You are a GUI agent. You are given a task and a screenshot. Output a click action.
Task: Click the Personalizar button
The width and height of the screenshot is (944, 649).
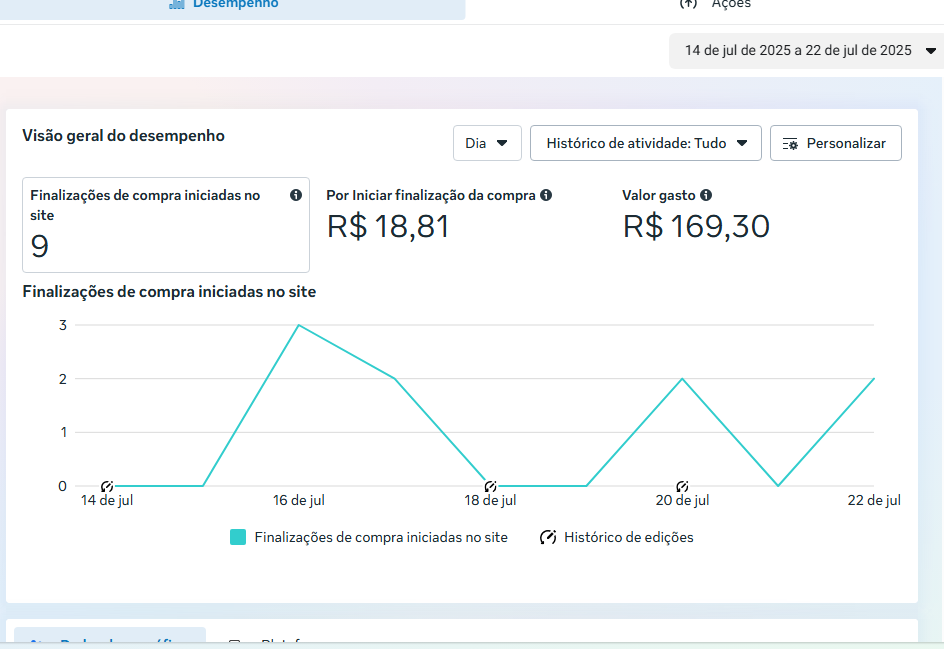(x=835, y=143)
